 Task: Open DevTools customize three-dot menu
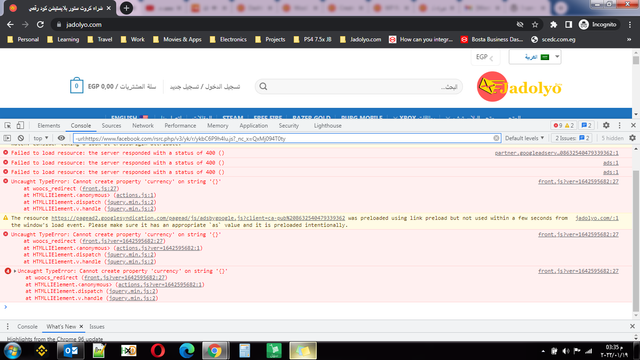pos(620,125)
